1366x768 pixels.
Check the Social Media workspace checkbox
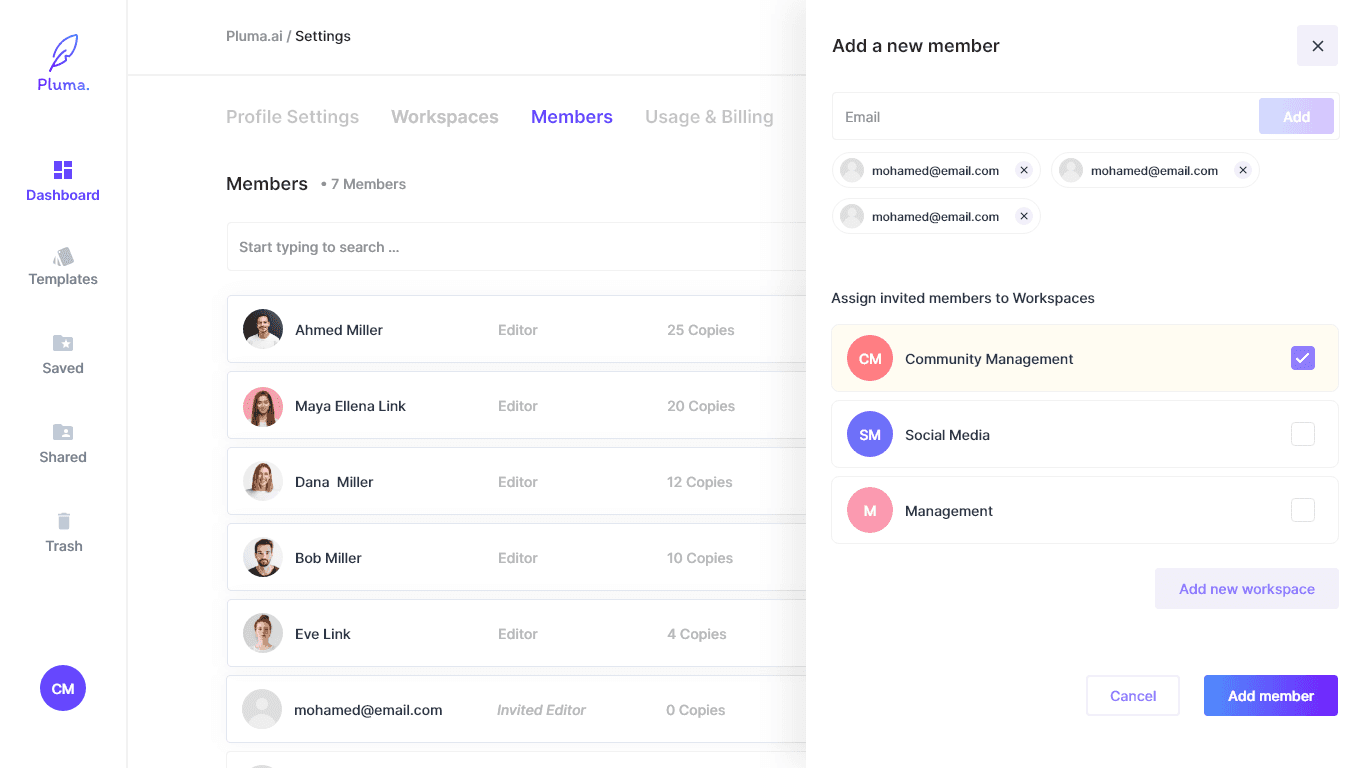point(1302,434)
